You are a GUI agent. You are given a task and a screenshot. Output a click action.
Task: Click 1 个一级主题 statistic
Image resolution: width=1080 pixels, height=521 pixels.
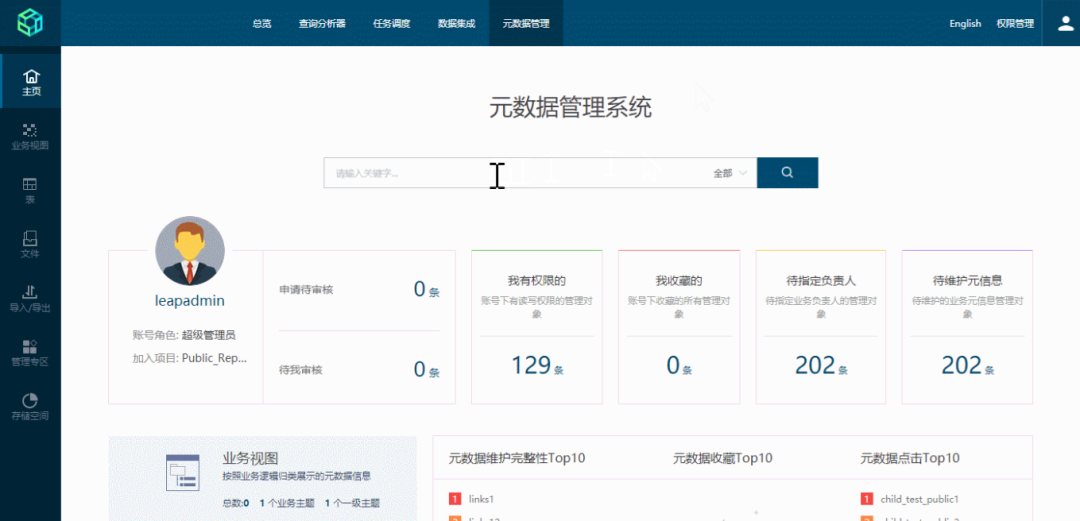pyautogui.click(x=352, y=504)
